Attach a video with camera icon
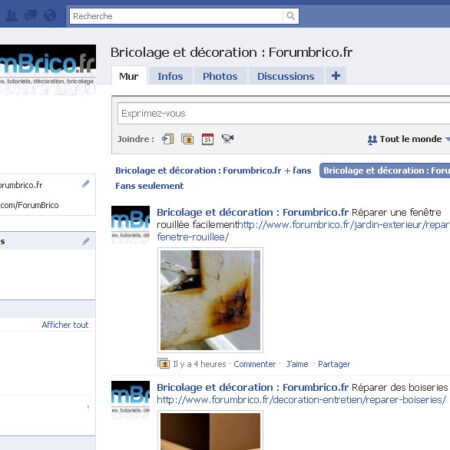The width and height of the screenshot is (450, 450). point(228,138)
